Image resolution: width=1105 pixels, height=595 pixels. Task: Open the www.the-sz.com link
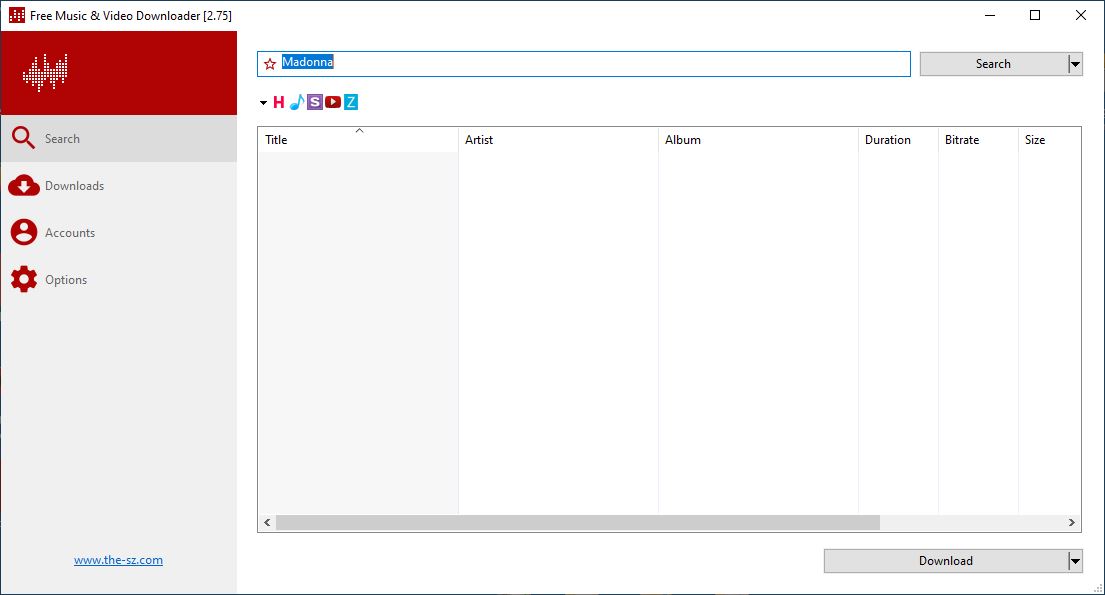coord(118,560)
